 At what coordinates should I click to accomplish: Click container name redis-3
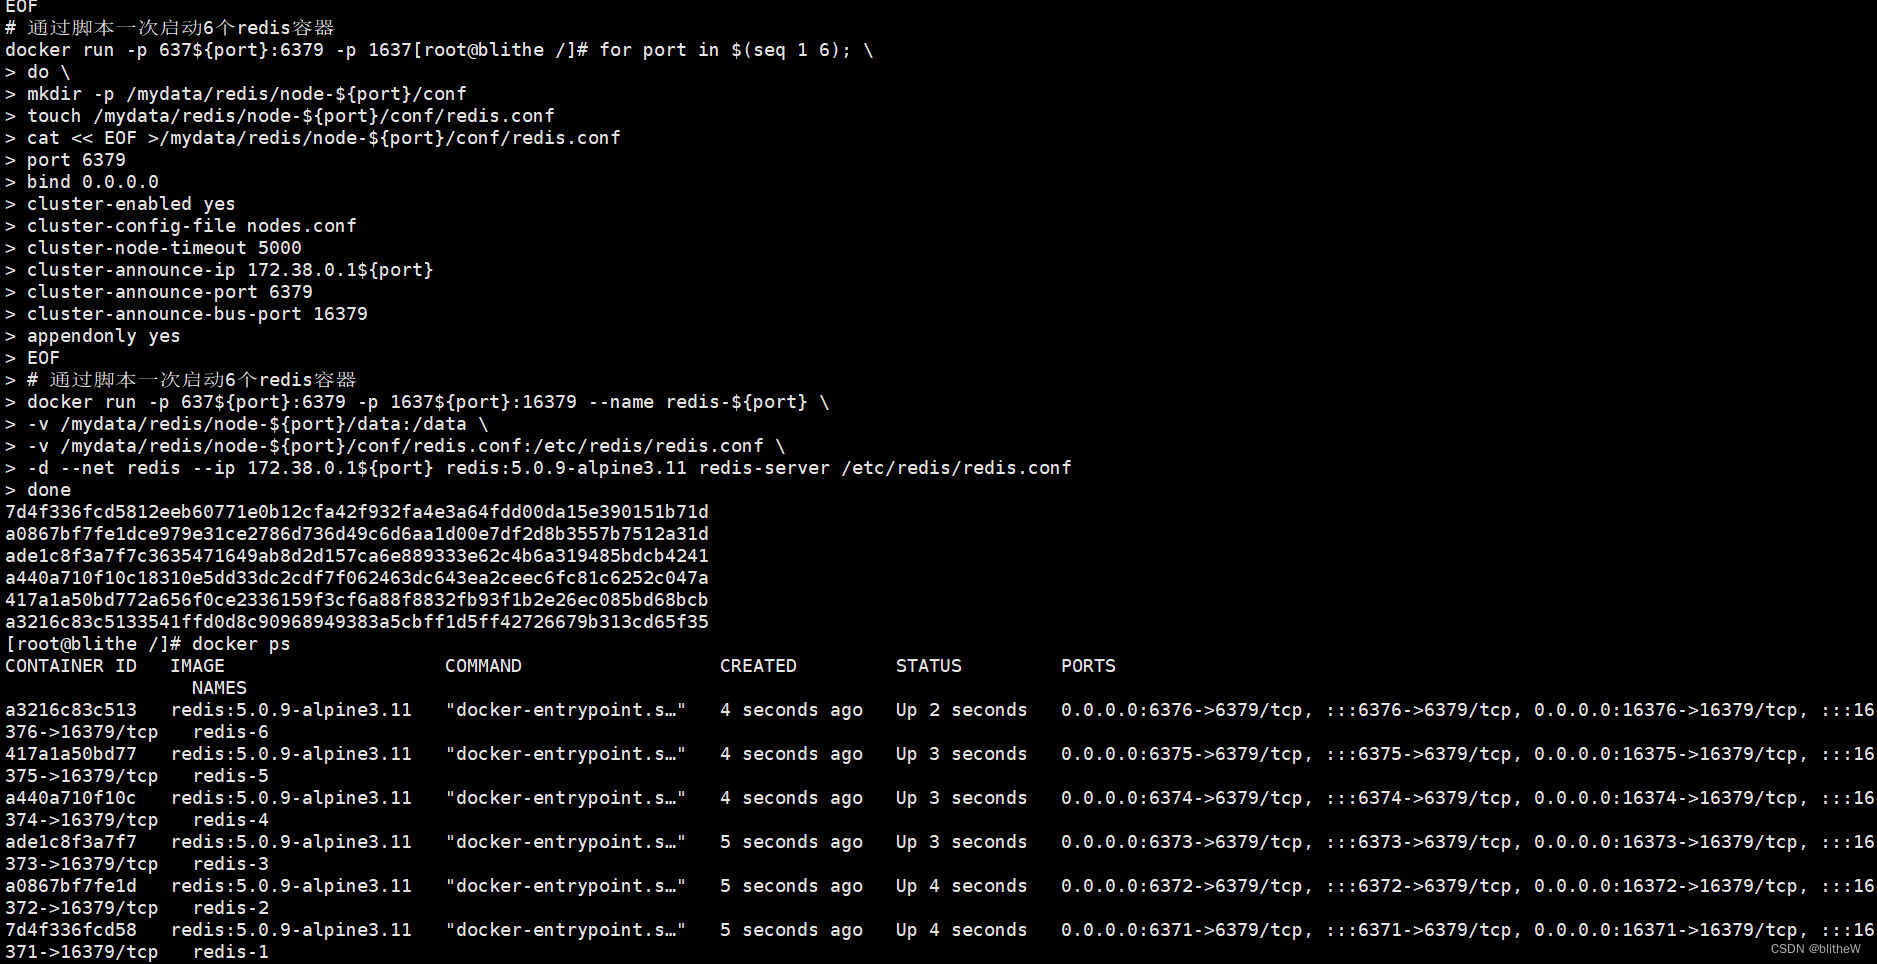(231, 864)
